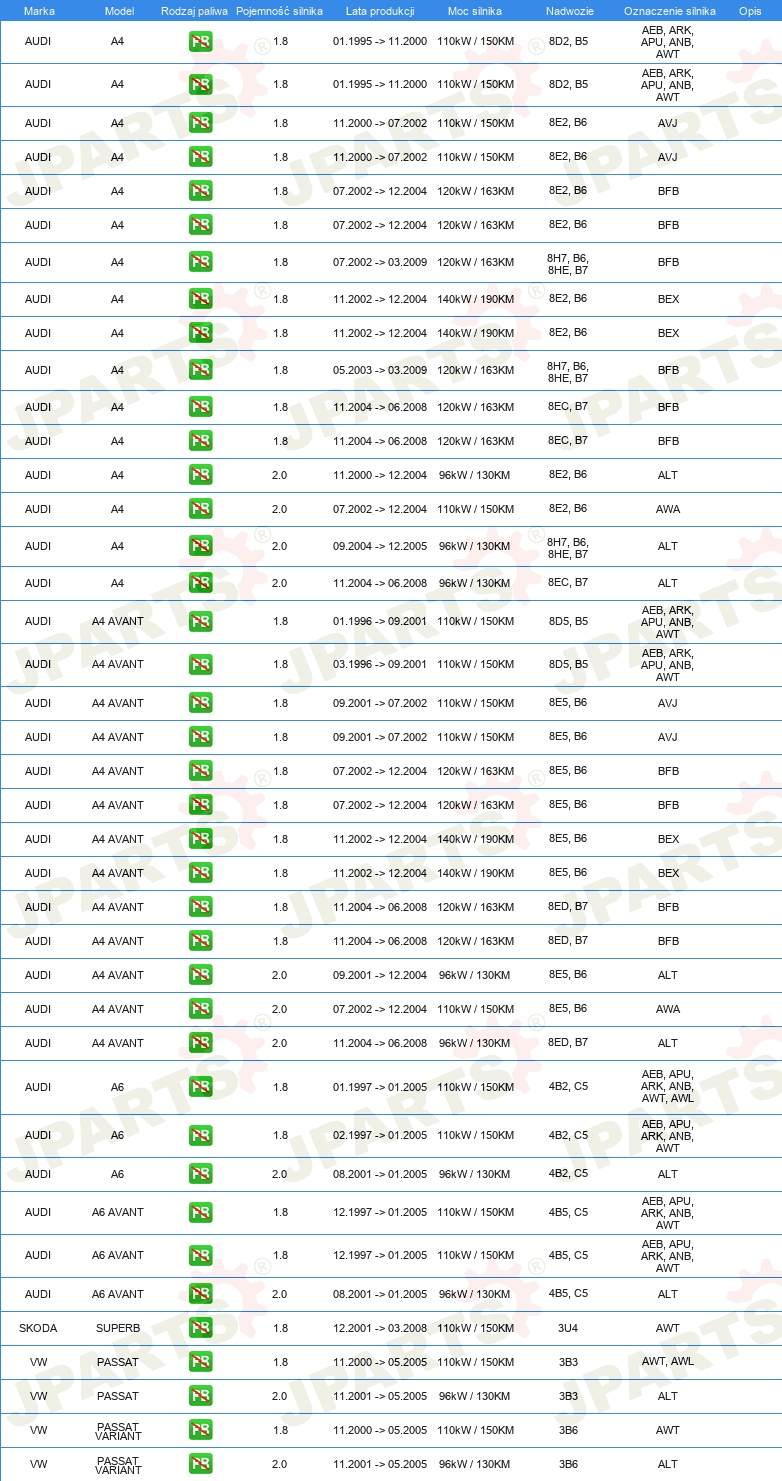Click the date range 12.2001 -> 03.2008

(x=380, y=1328)
